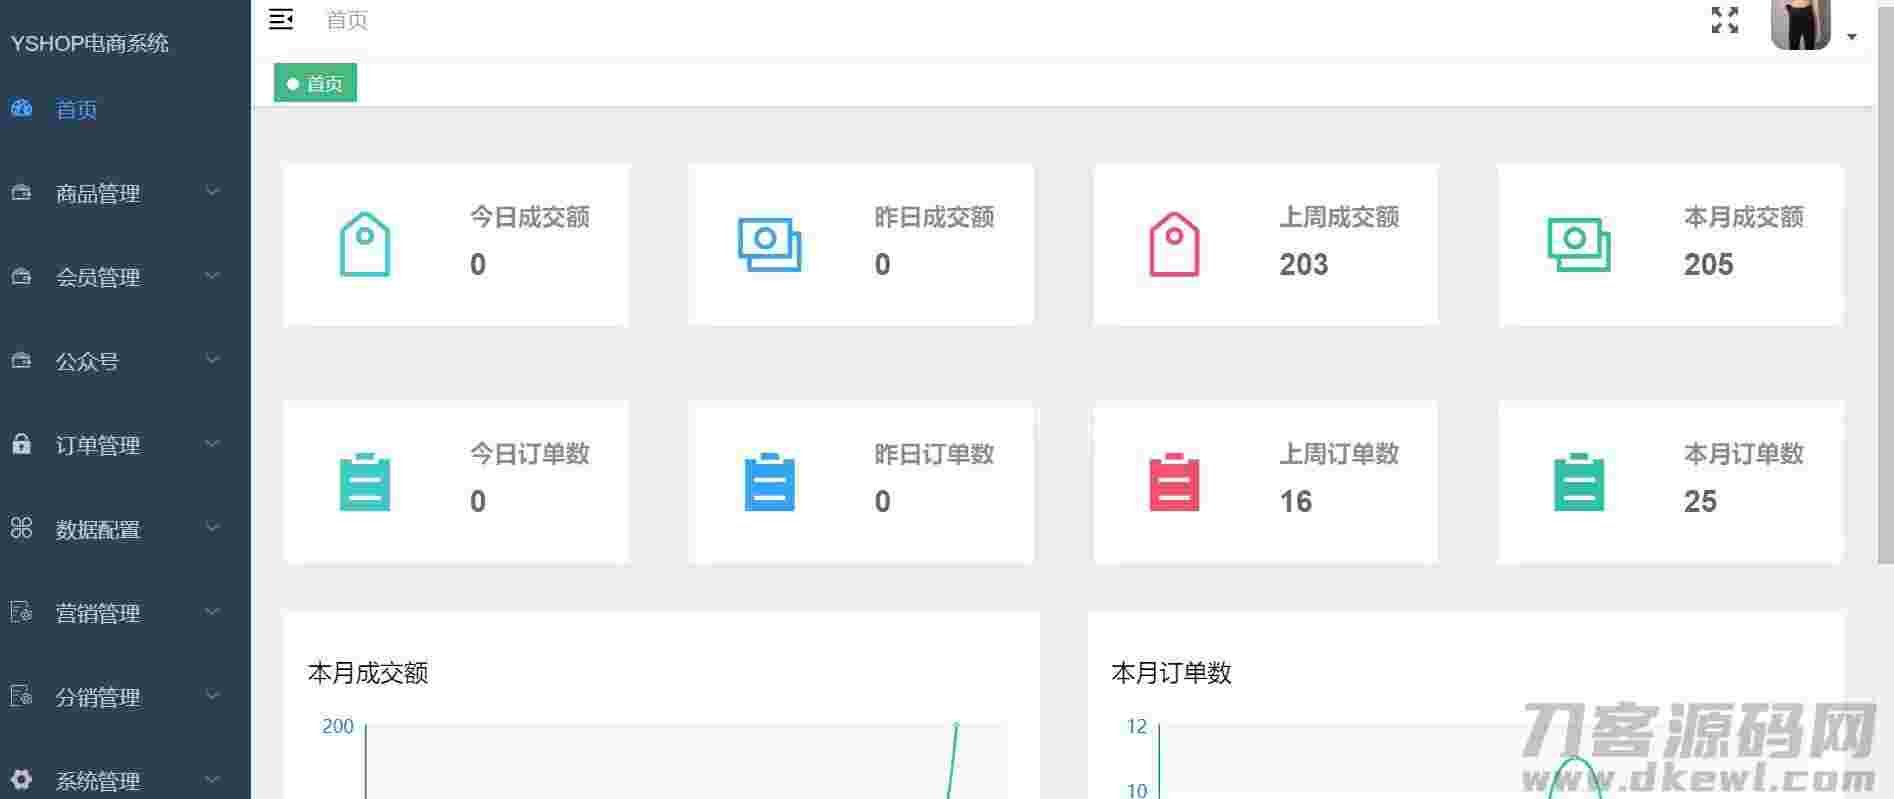Click the 会员管理 sidebar icon
This screenshot has width=1894, height=799.
click(21, 276)
